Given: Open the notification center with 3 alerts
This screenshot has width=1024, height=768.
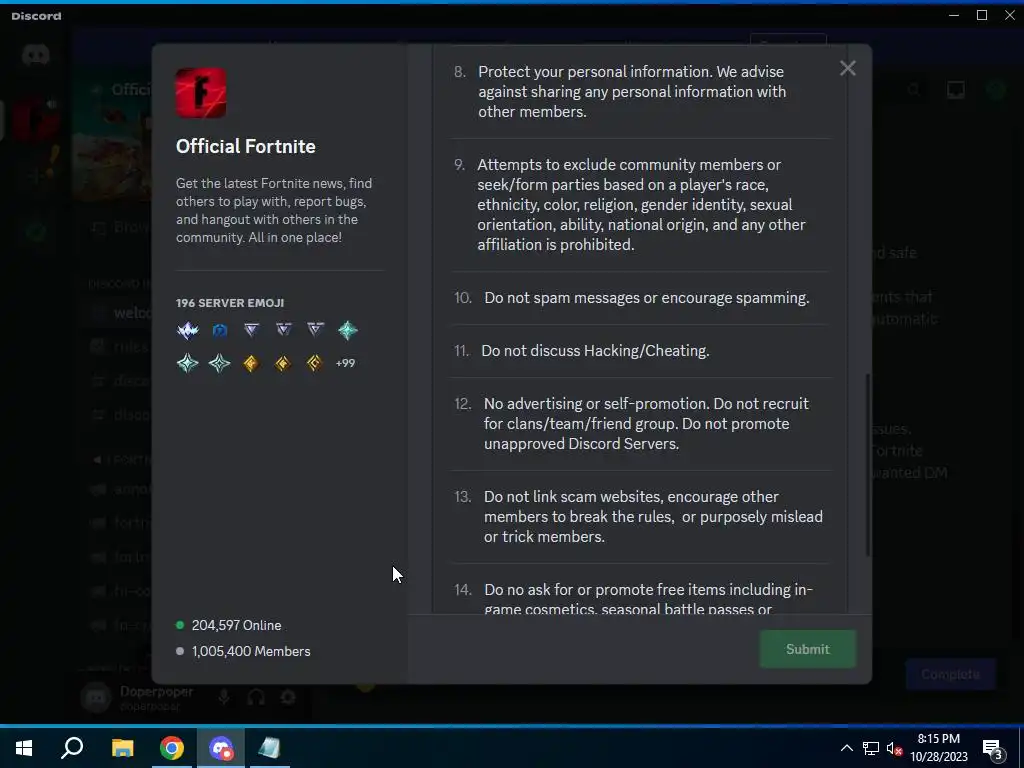Looking at the screenshot, I should pyautogui.click(x=993, y=749).
